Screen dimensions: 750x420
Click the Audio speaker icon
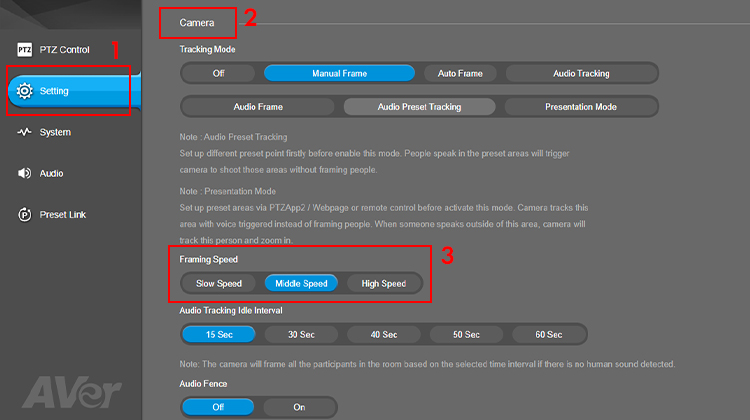[24, 173]
